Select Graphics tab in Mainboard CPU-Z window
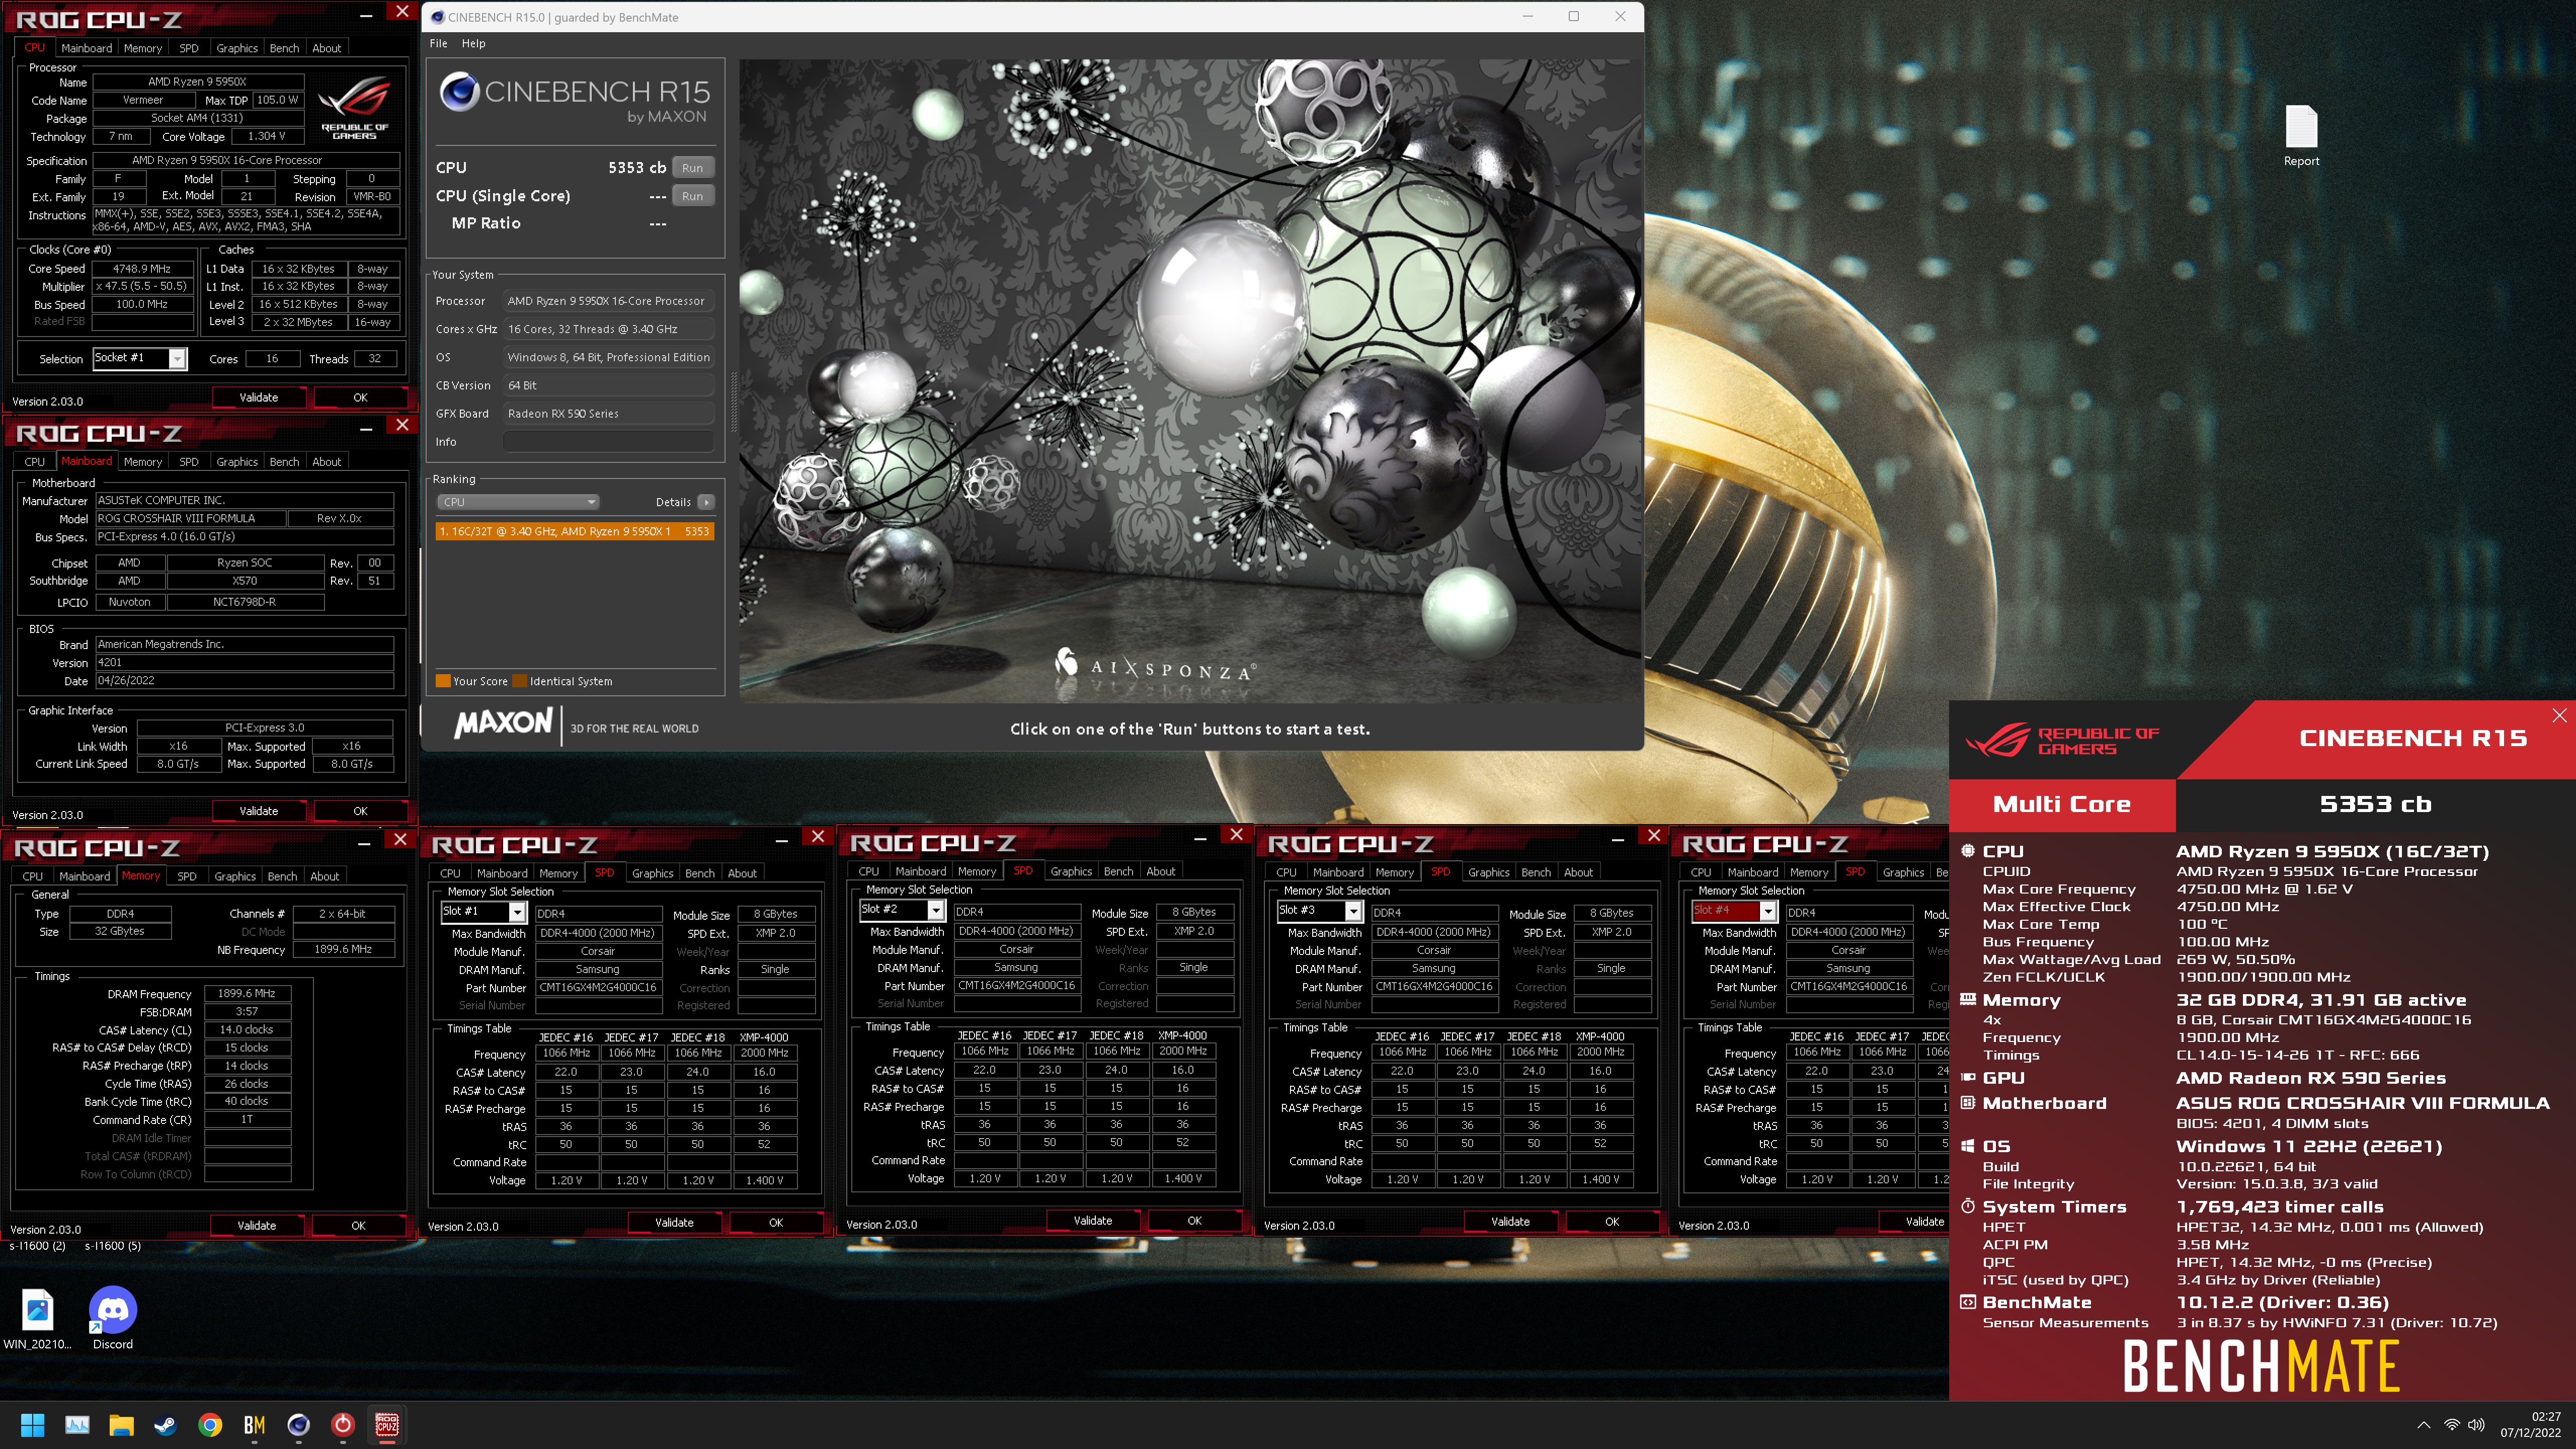Viewport: 2576px width, 1449px height. pyautogui.click(x=236, y=462)
